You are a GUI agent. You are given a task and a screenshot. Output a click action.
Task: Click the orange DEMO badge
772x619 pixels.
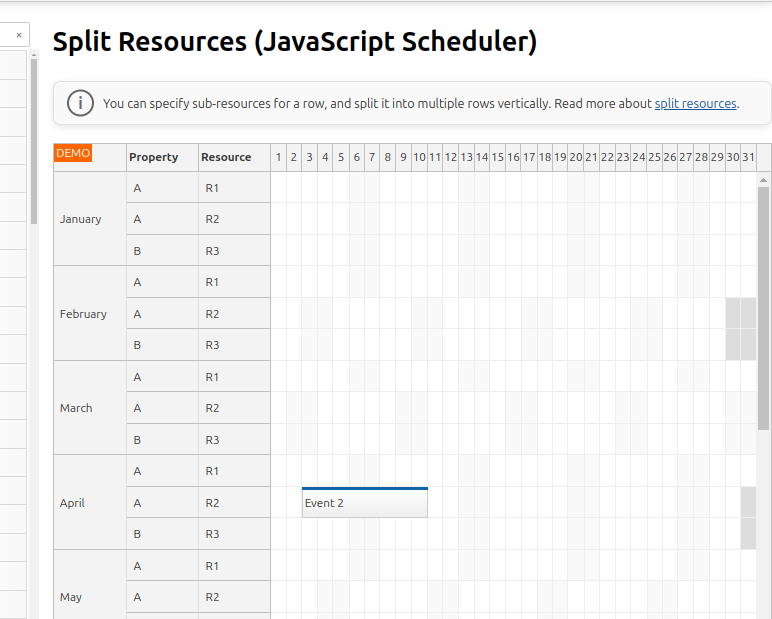pyautogui.click(x=73, y=153)
